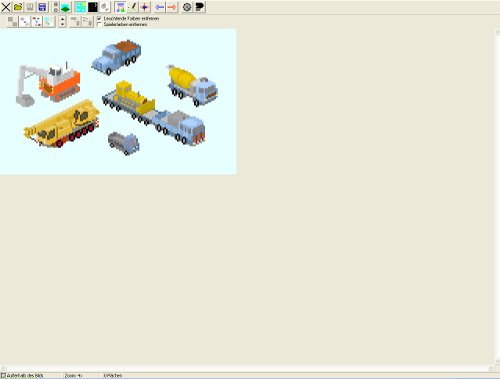The height and width of the screenshot is (379, 500).
Task: Click the 'Zoom' field in status bar
Action: [82, 376]
